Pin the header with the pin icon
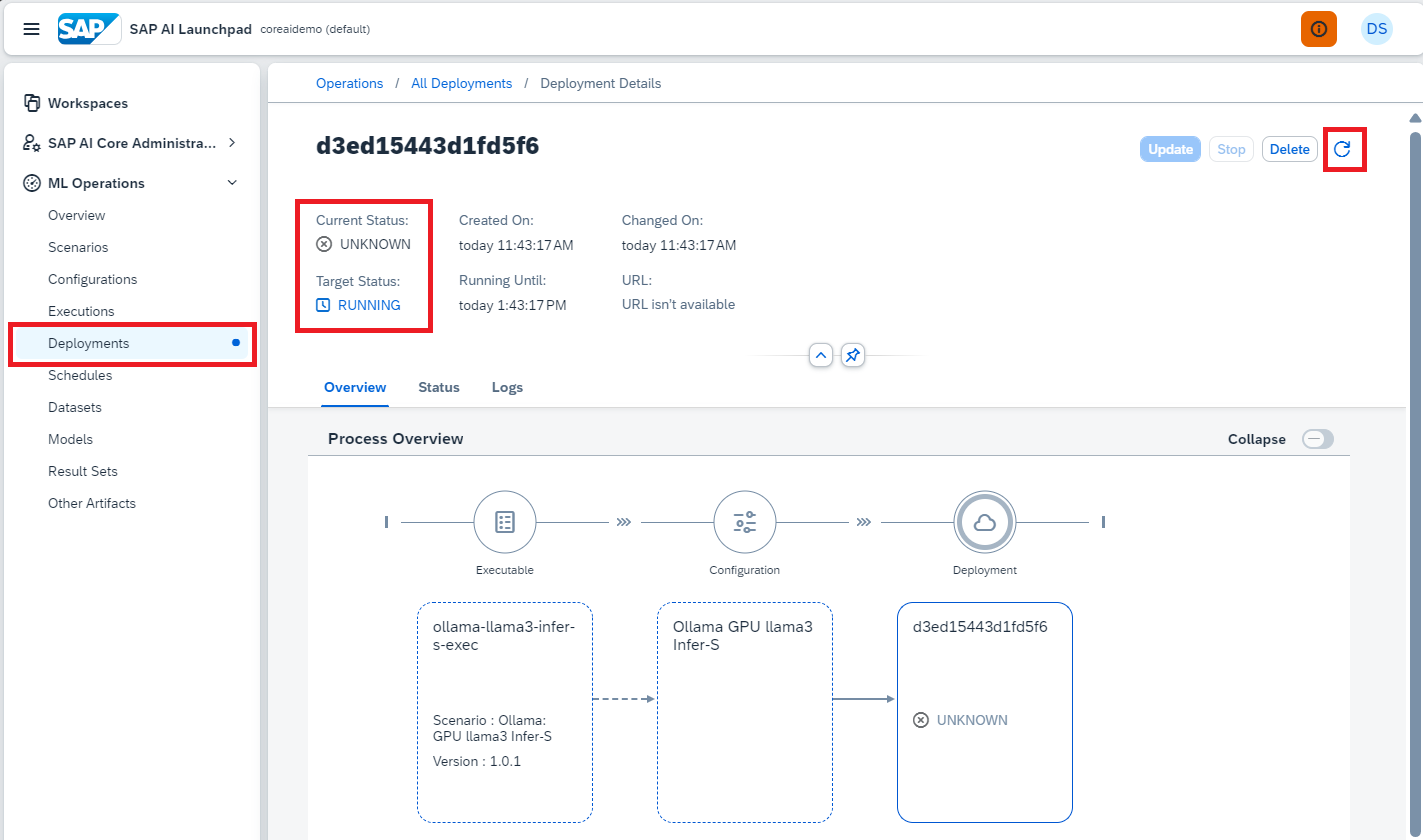 (x=852, y=355)
